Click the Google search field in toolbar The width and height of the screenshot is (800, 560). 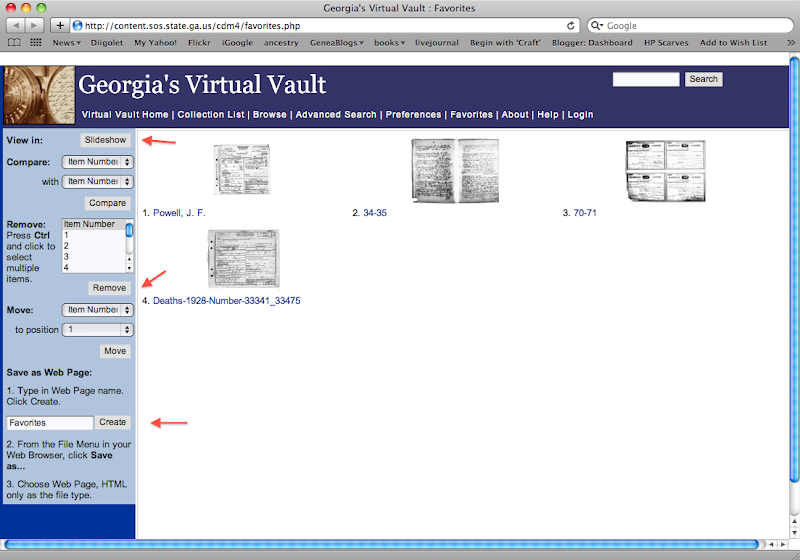690,26
